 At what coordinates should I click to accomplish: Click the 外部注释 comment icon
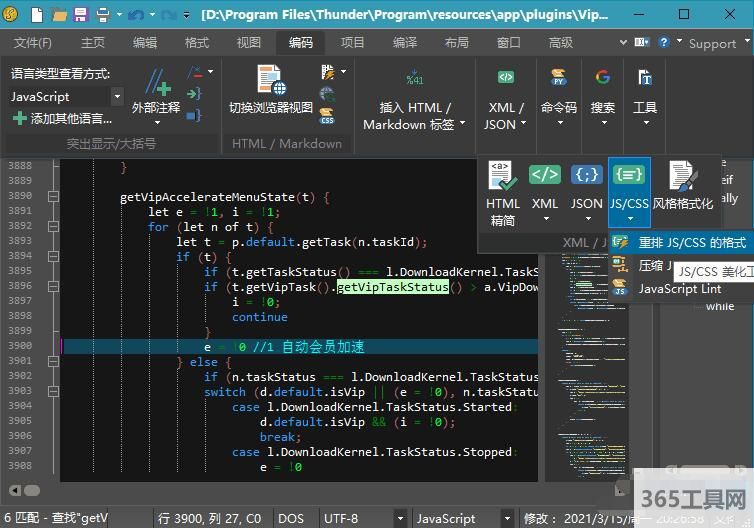[x=156, y=82]
